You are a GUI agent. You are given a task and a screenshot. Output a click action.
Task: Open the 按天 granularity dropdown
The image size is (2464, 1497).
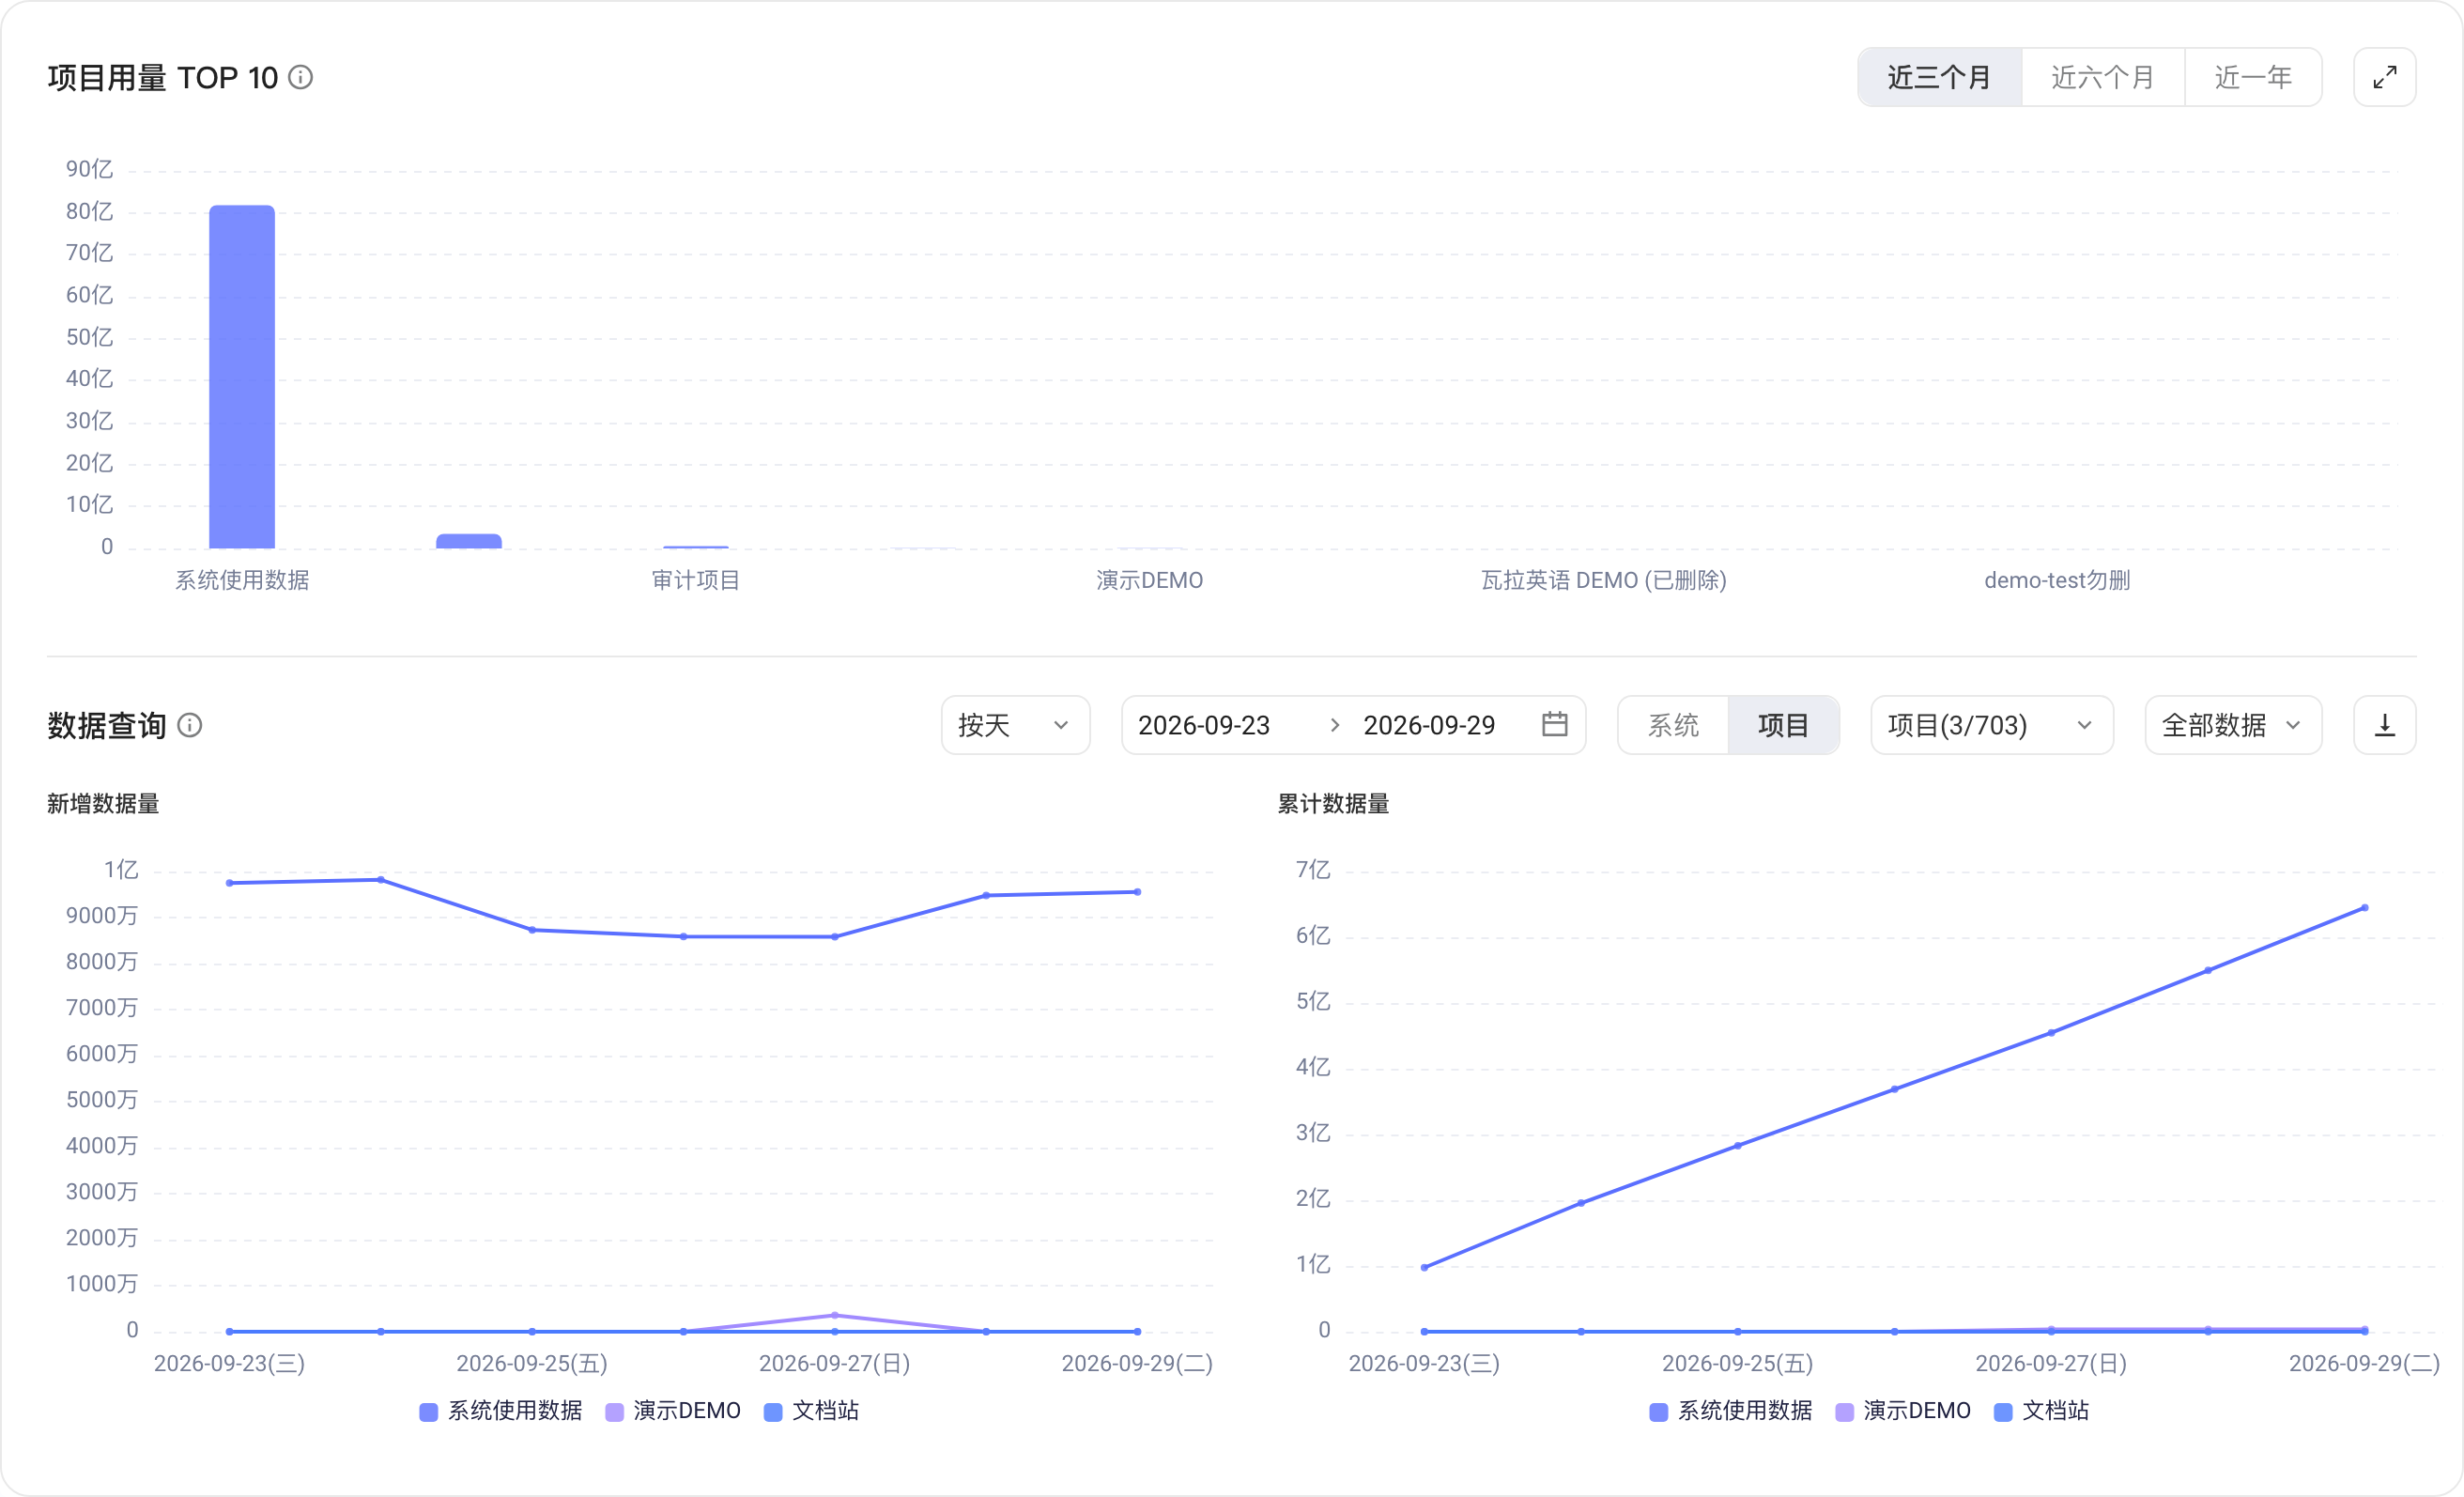click(x=1015, y=725)
